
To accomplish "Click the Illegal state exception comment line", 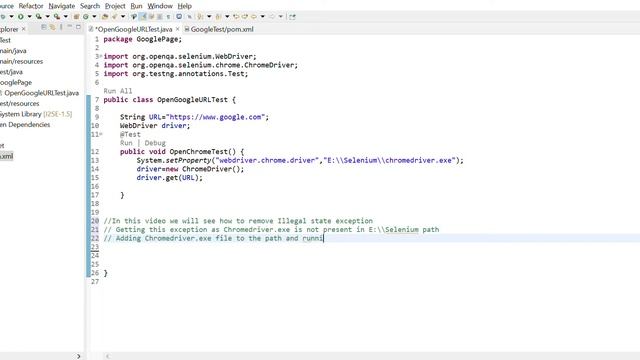I will (238, 221).
